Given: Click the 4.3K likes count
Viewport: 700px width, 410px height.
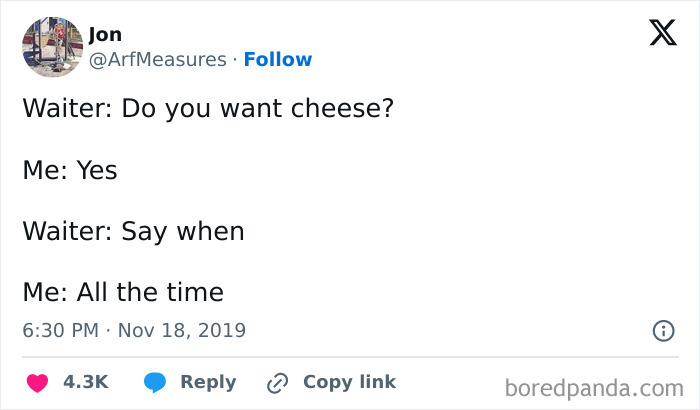Looking at the screenshot, I should pos(85,381).
